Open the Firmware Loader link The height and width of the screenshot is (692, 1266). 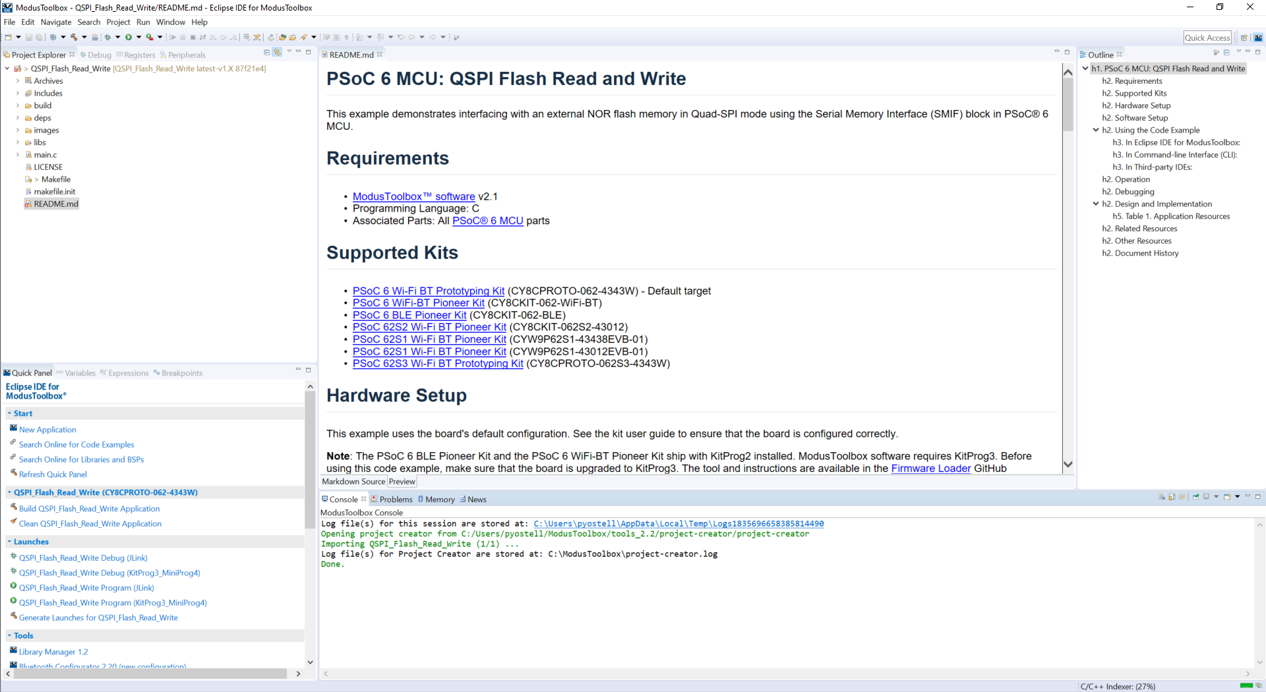931,468
